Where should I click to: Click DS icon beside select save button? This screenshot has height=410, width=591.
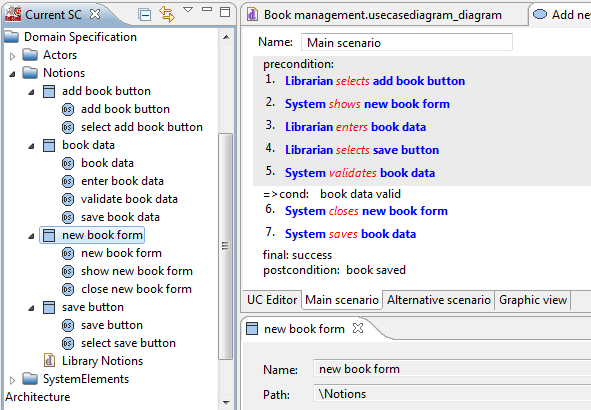pos(68,343)
